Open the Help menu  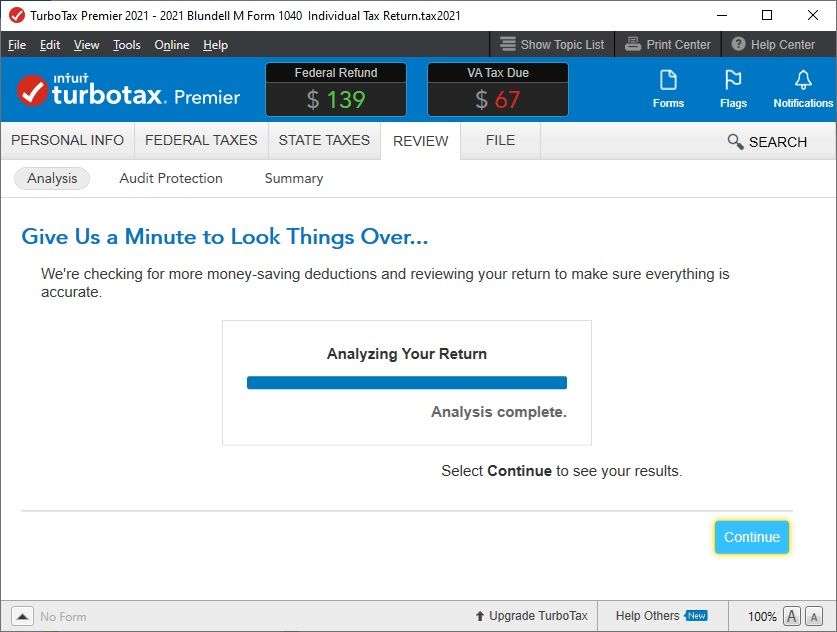pos(216,45)
